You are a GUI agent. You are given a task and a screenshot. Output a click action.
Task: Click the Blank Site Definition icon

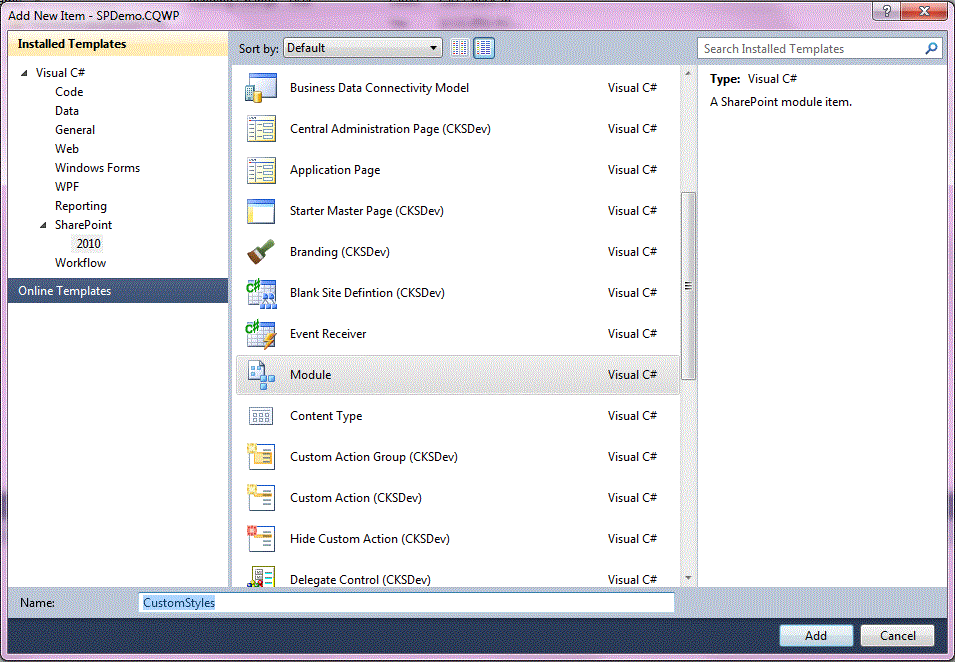click(261, 293)
